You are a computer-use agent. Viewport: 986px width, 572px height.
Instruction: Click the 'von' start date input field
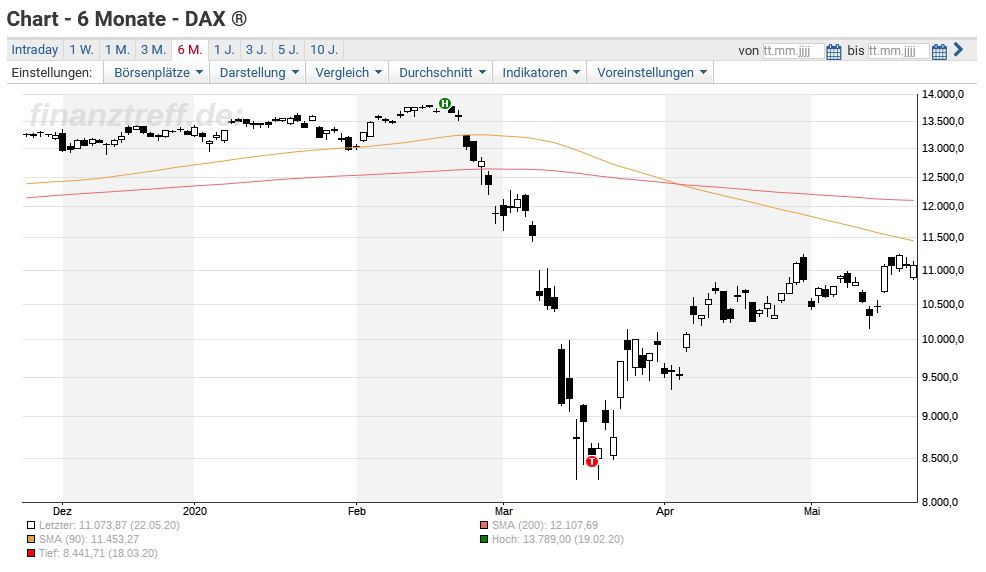coord(793,51)
